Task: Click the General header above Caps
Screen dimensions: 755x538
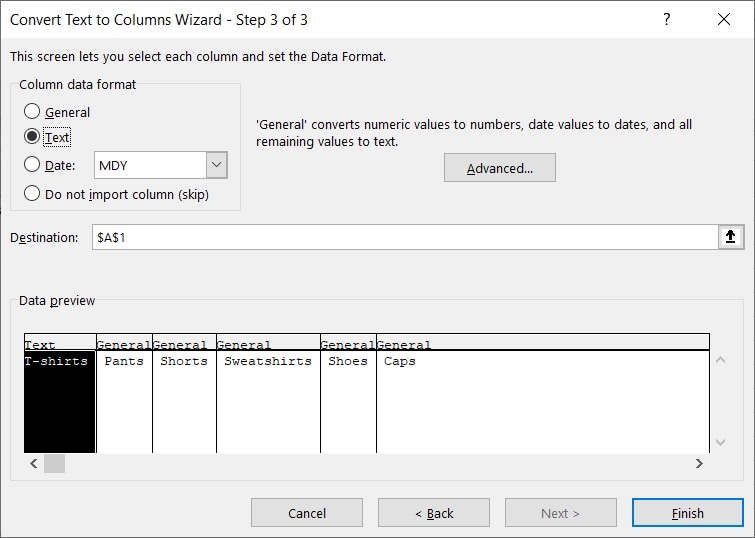Action: tap(543, 342)
